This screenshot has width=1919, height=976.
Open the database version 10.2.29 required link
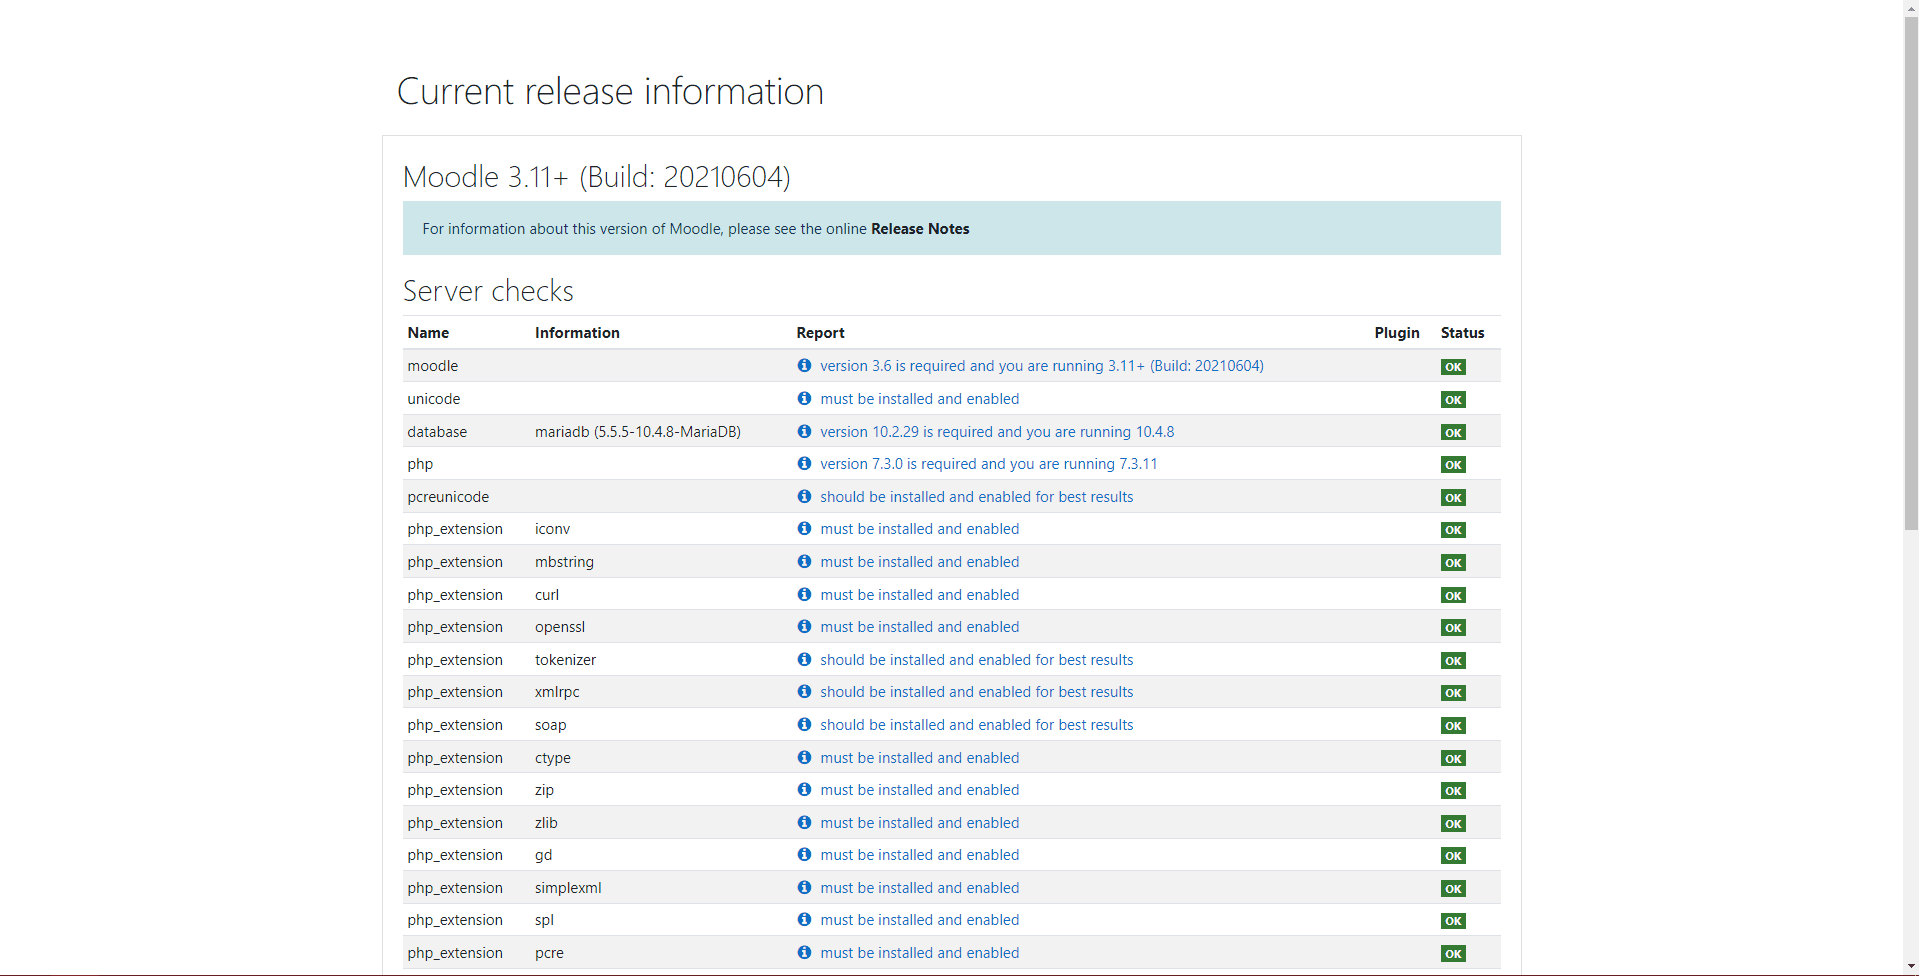997,432
